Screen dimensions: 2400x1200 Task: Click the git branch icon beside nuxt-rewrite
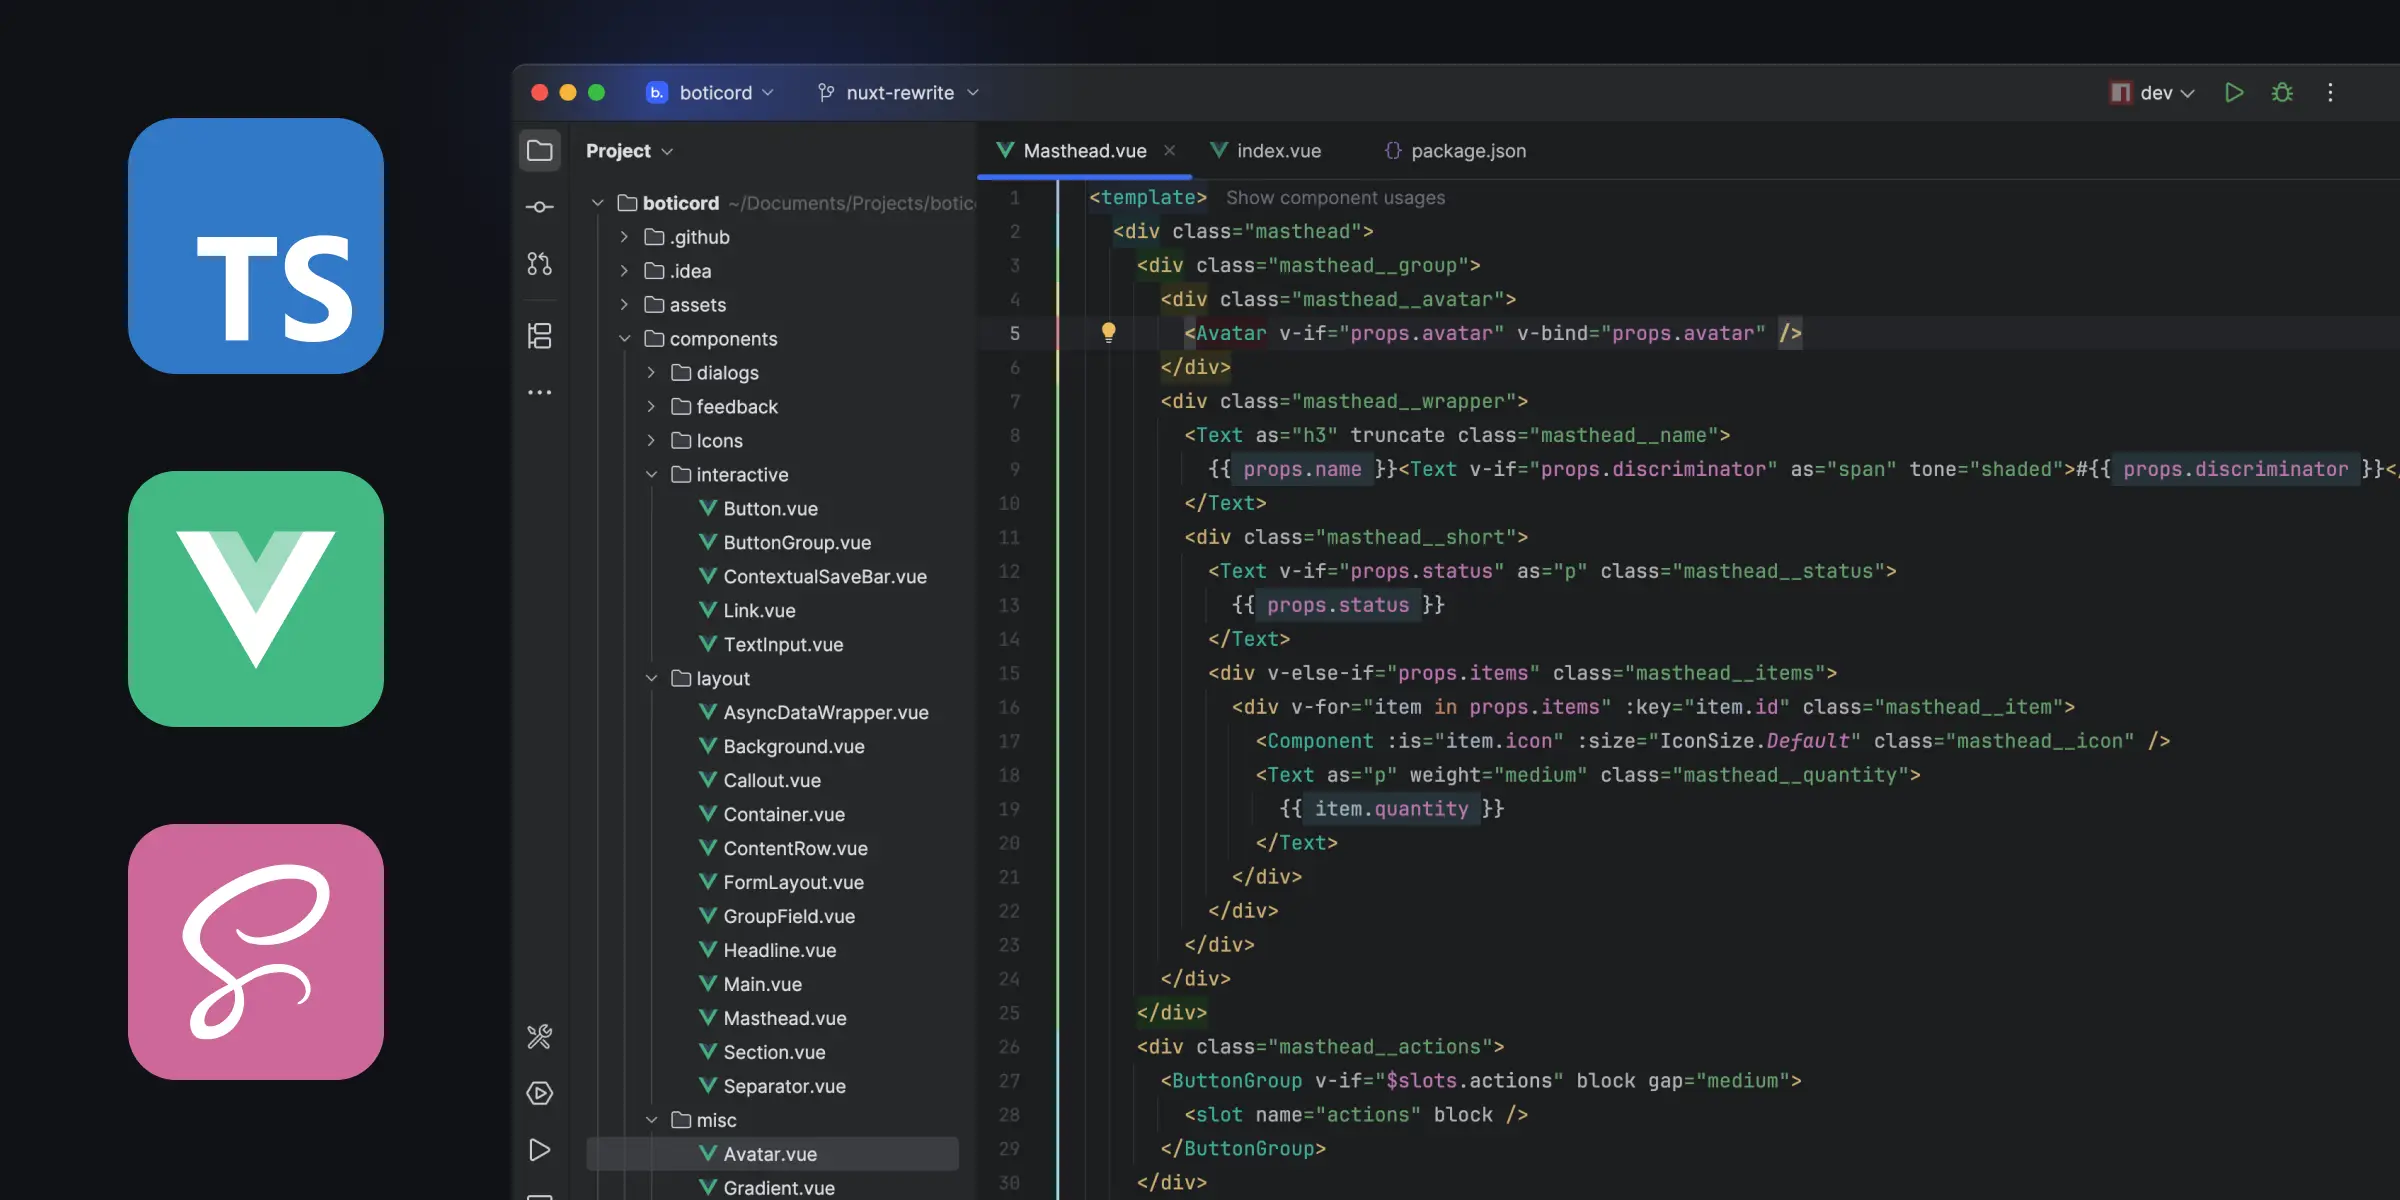826,93
